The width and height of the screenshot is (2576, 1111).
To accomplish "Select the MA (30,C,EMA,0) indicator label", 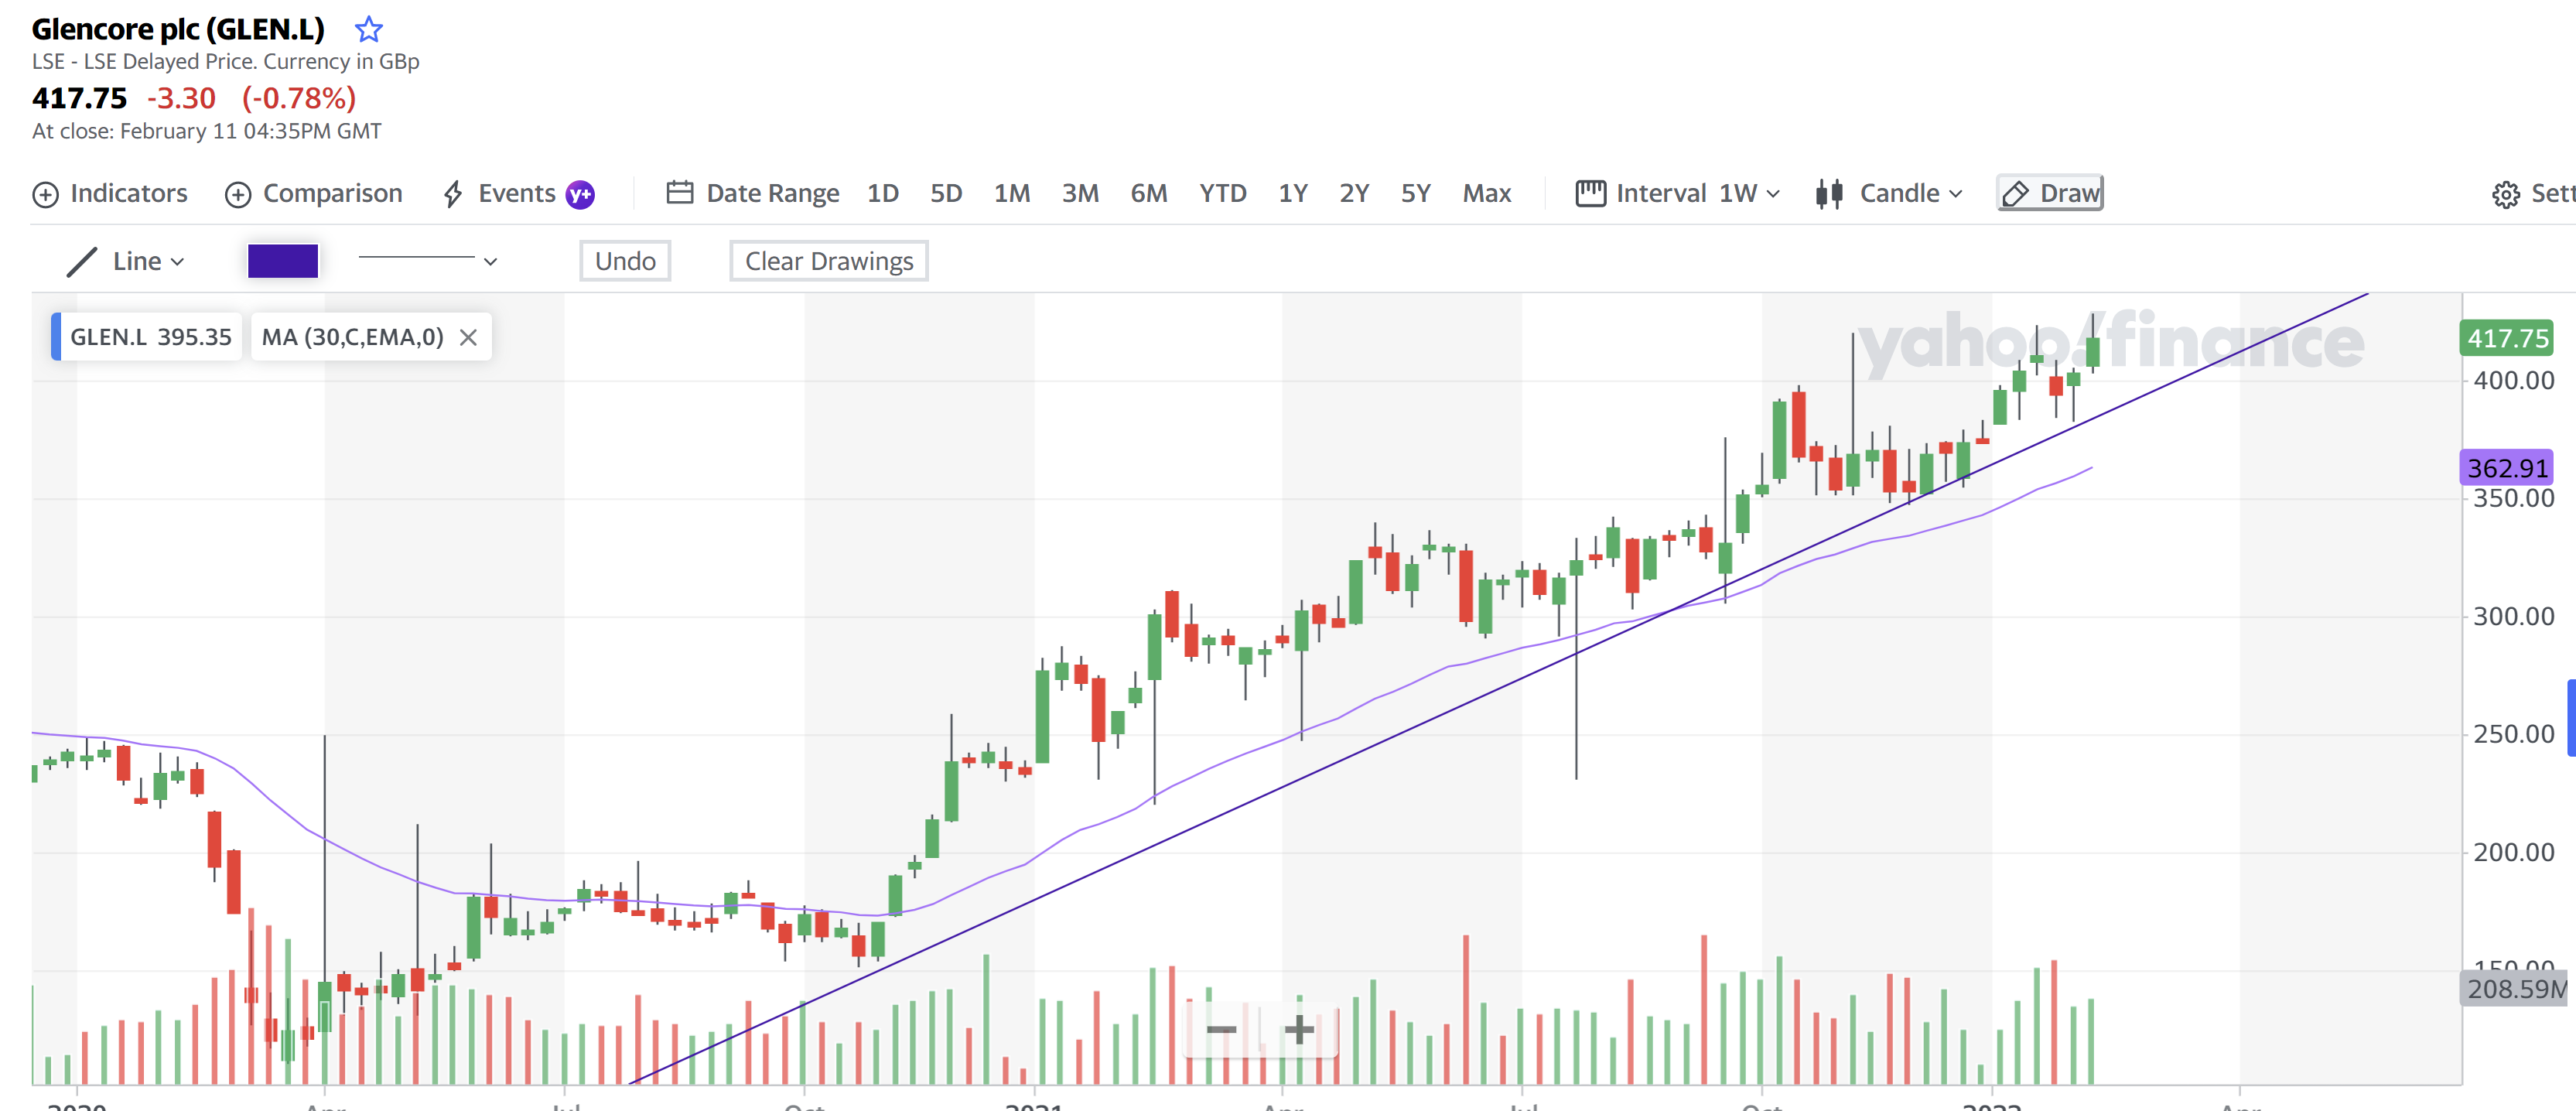I will click(352, 337).
